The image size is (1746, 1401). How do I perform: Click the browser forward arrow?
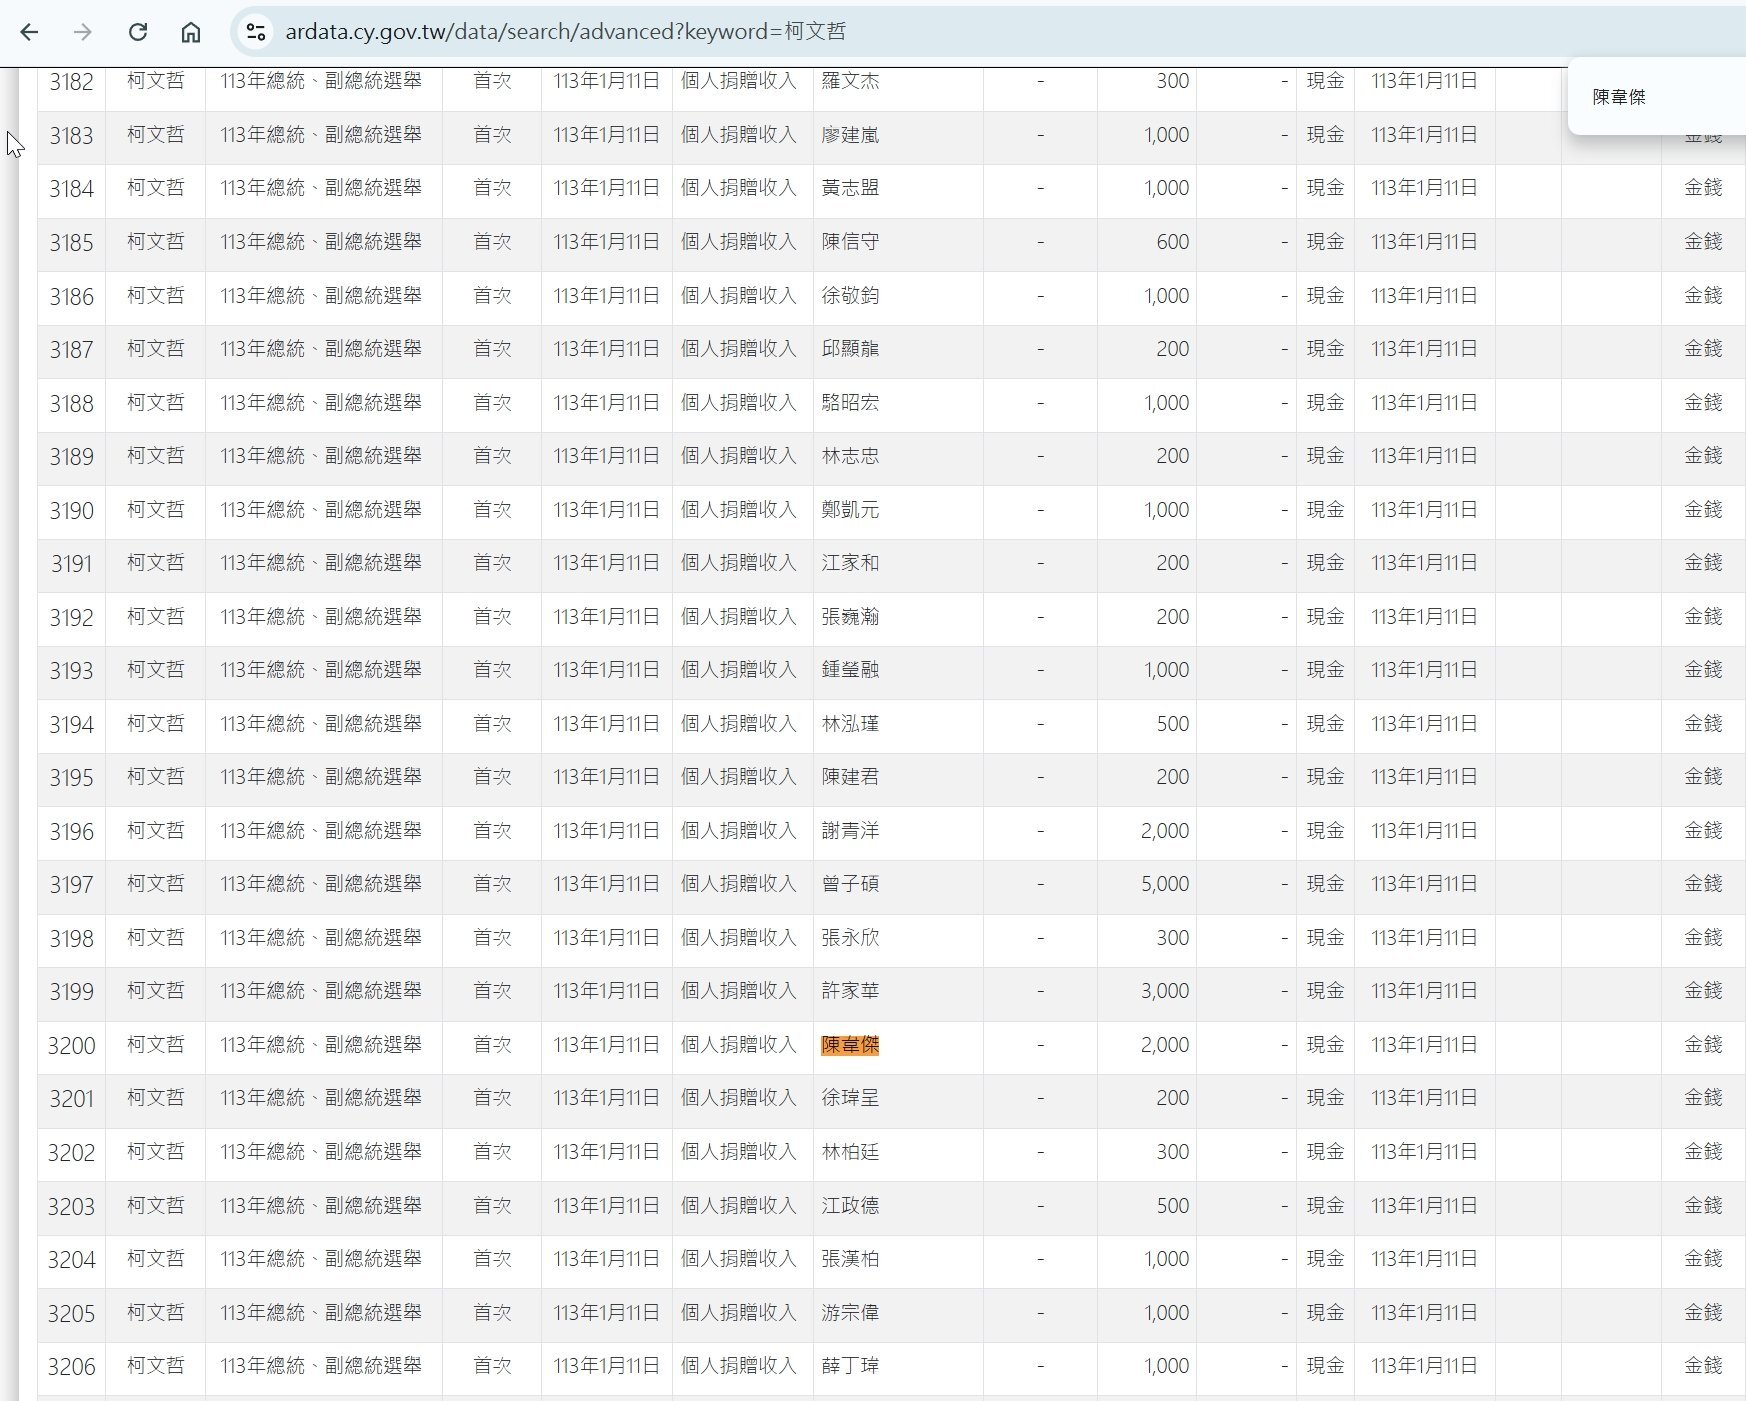coord(83,32)
